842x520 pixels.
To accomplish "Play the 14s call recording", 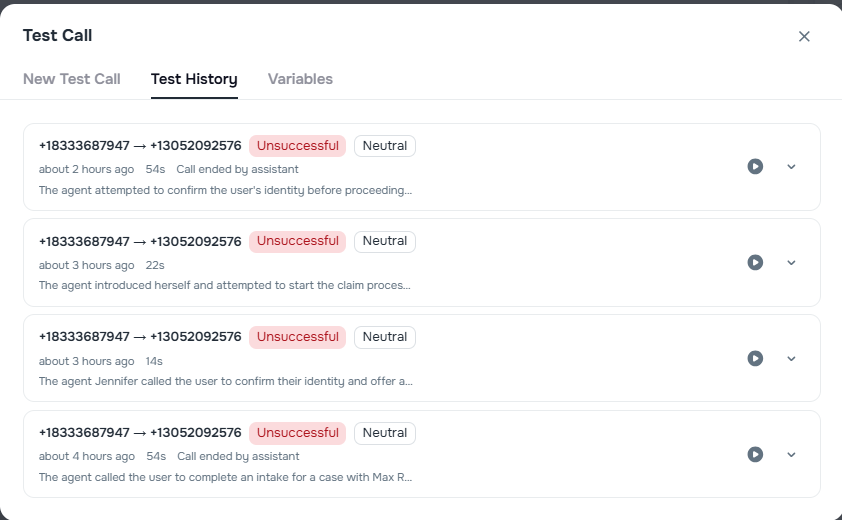I will click(755, 358).
